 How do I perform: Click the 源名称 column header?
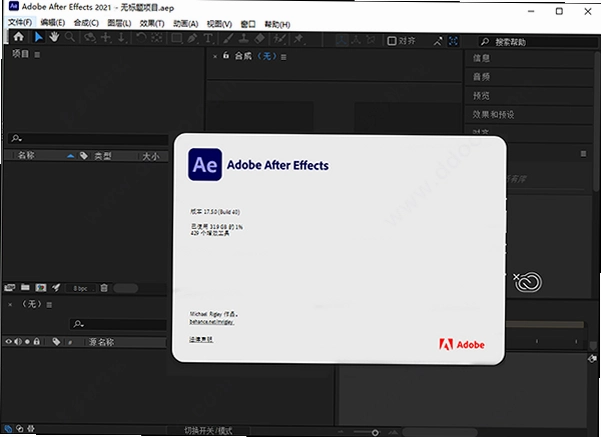tap(102, 342)
